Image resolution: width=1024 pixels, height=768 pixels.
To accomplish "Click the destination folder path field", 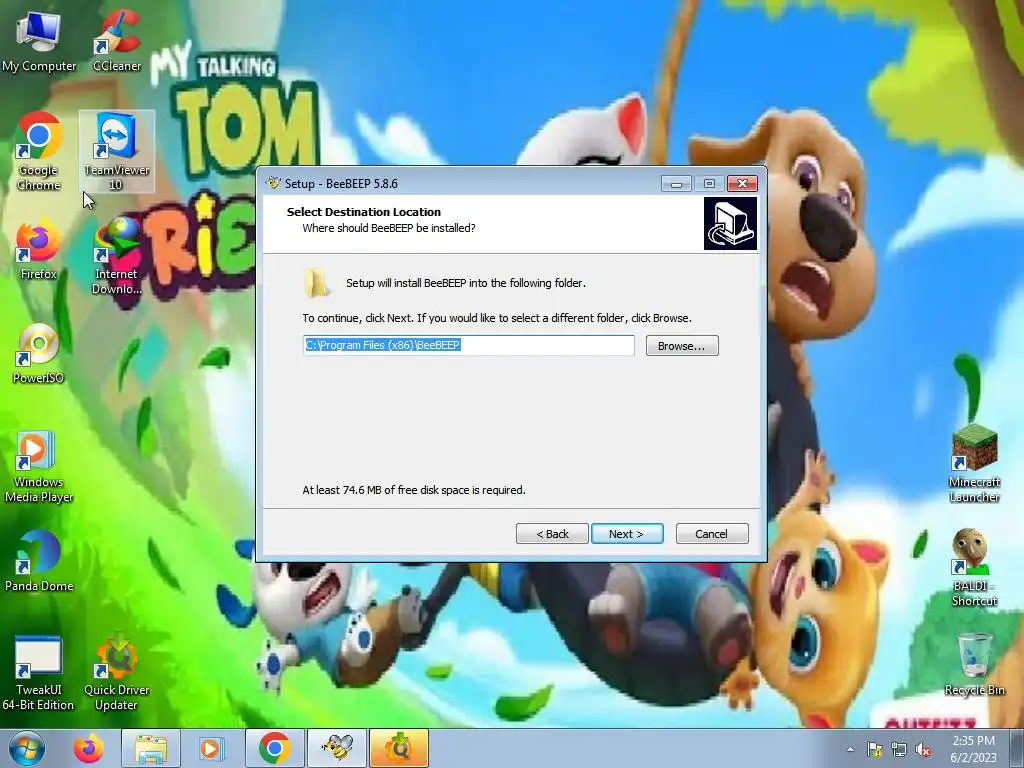I will (468, 345).
